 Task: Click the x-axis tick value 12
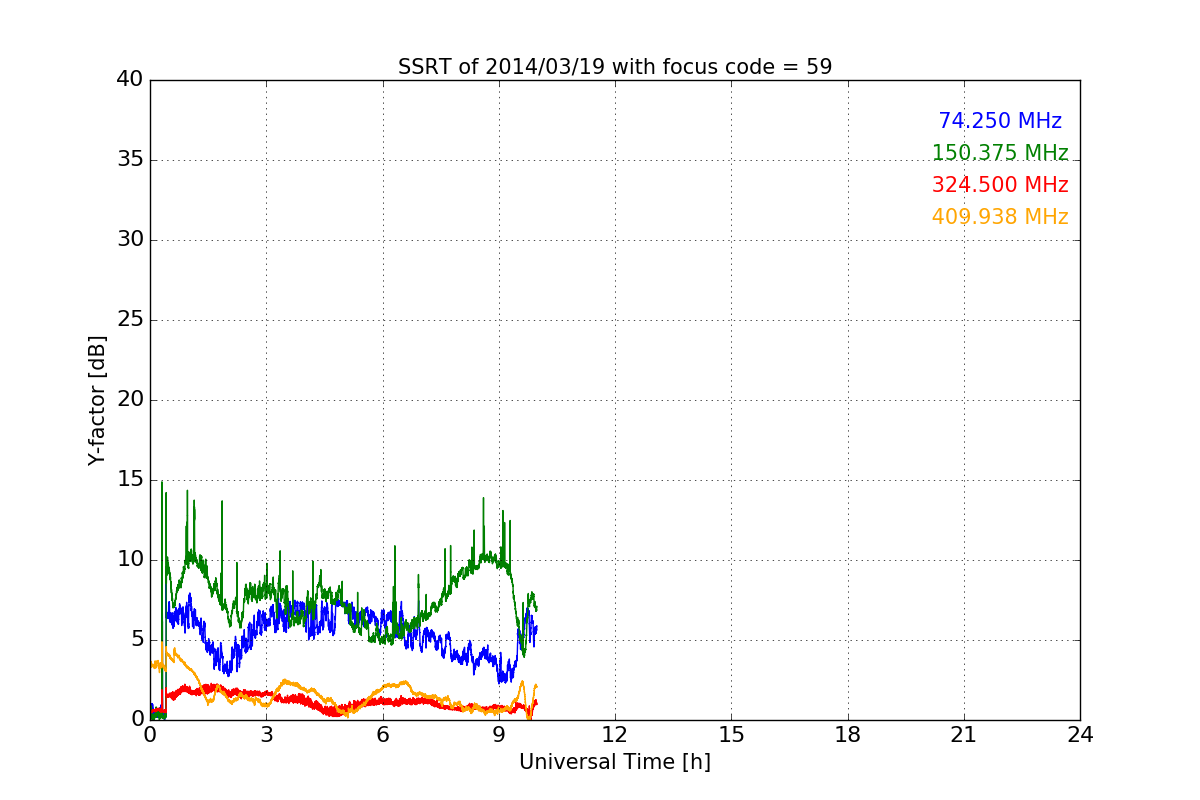[x=615, y=735]
